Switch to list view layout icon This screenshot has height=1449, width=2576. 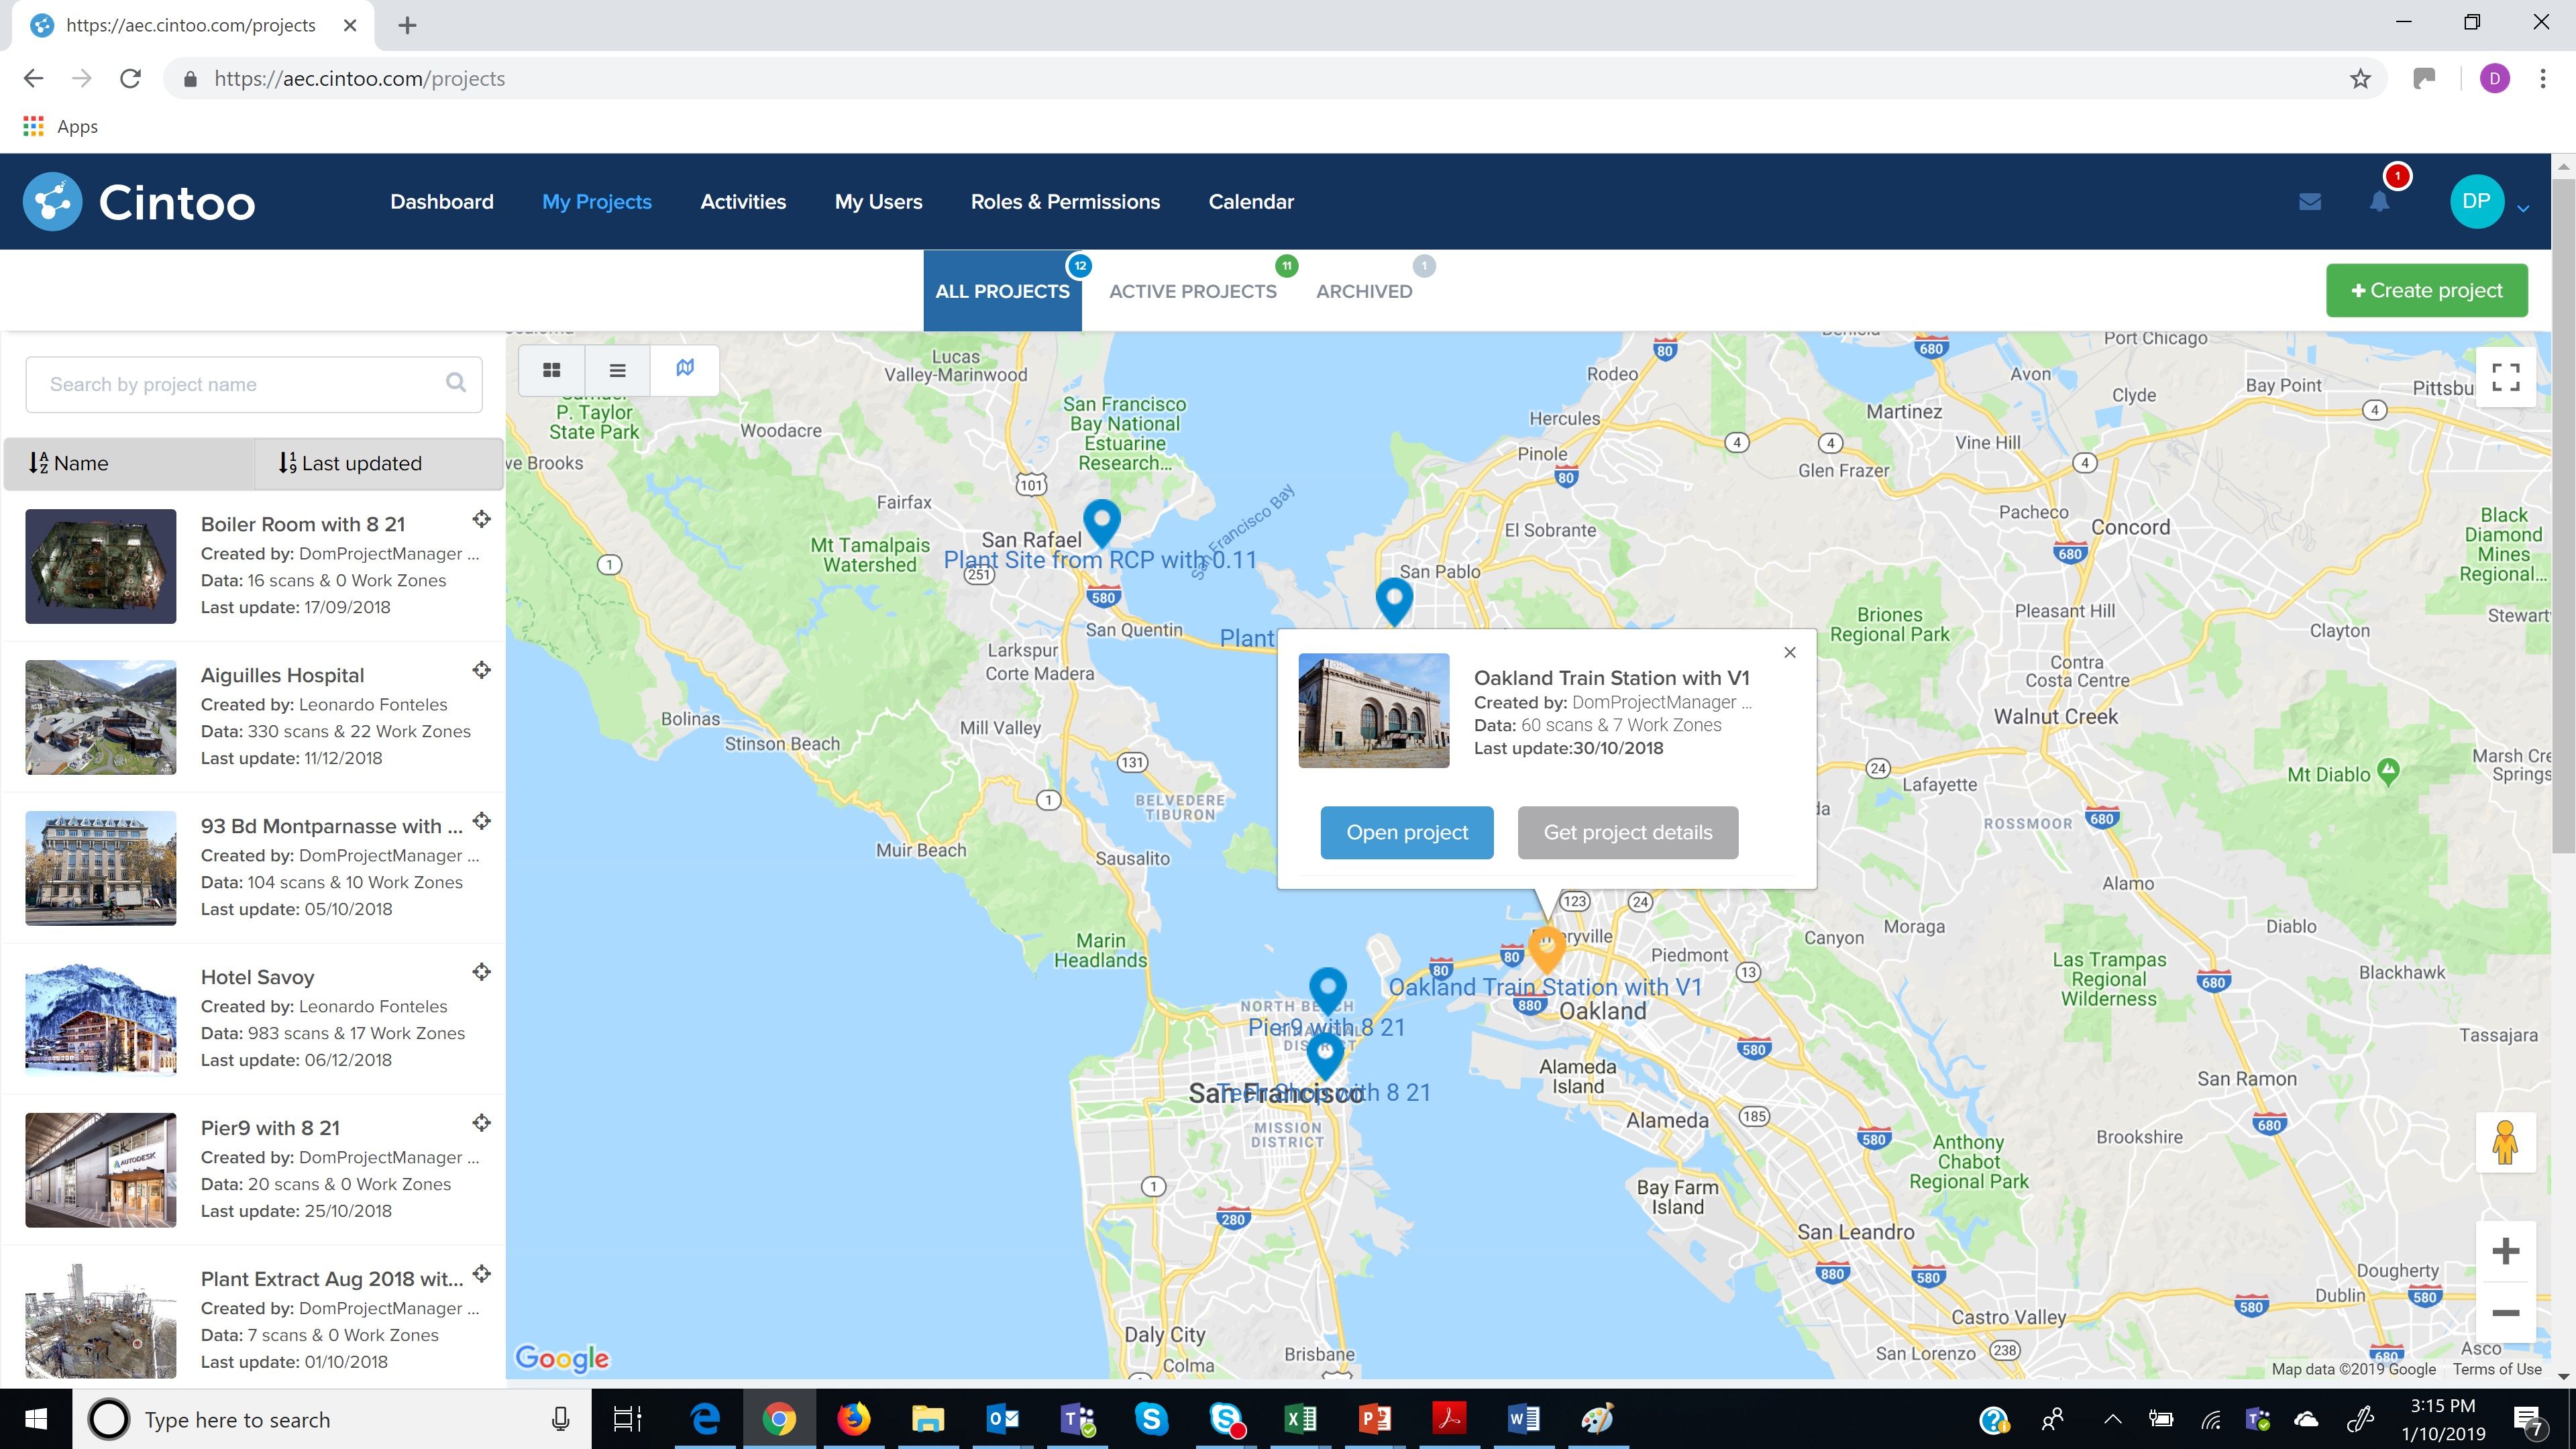pos(617,370)
